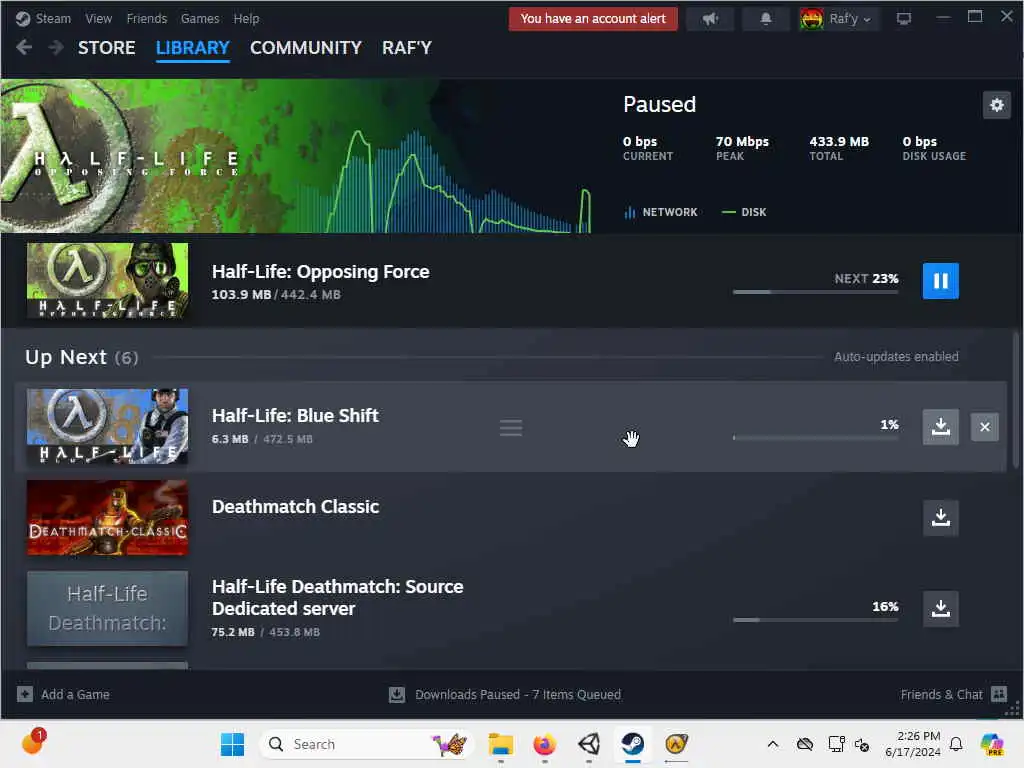
Task: Go back with the left arrow
Action: [24, 48]
